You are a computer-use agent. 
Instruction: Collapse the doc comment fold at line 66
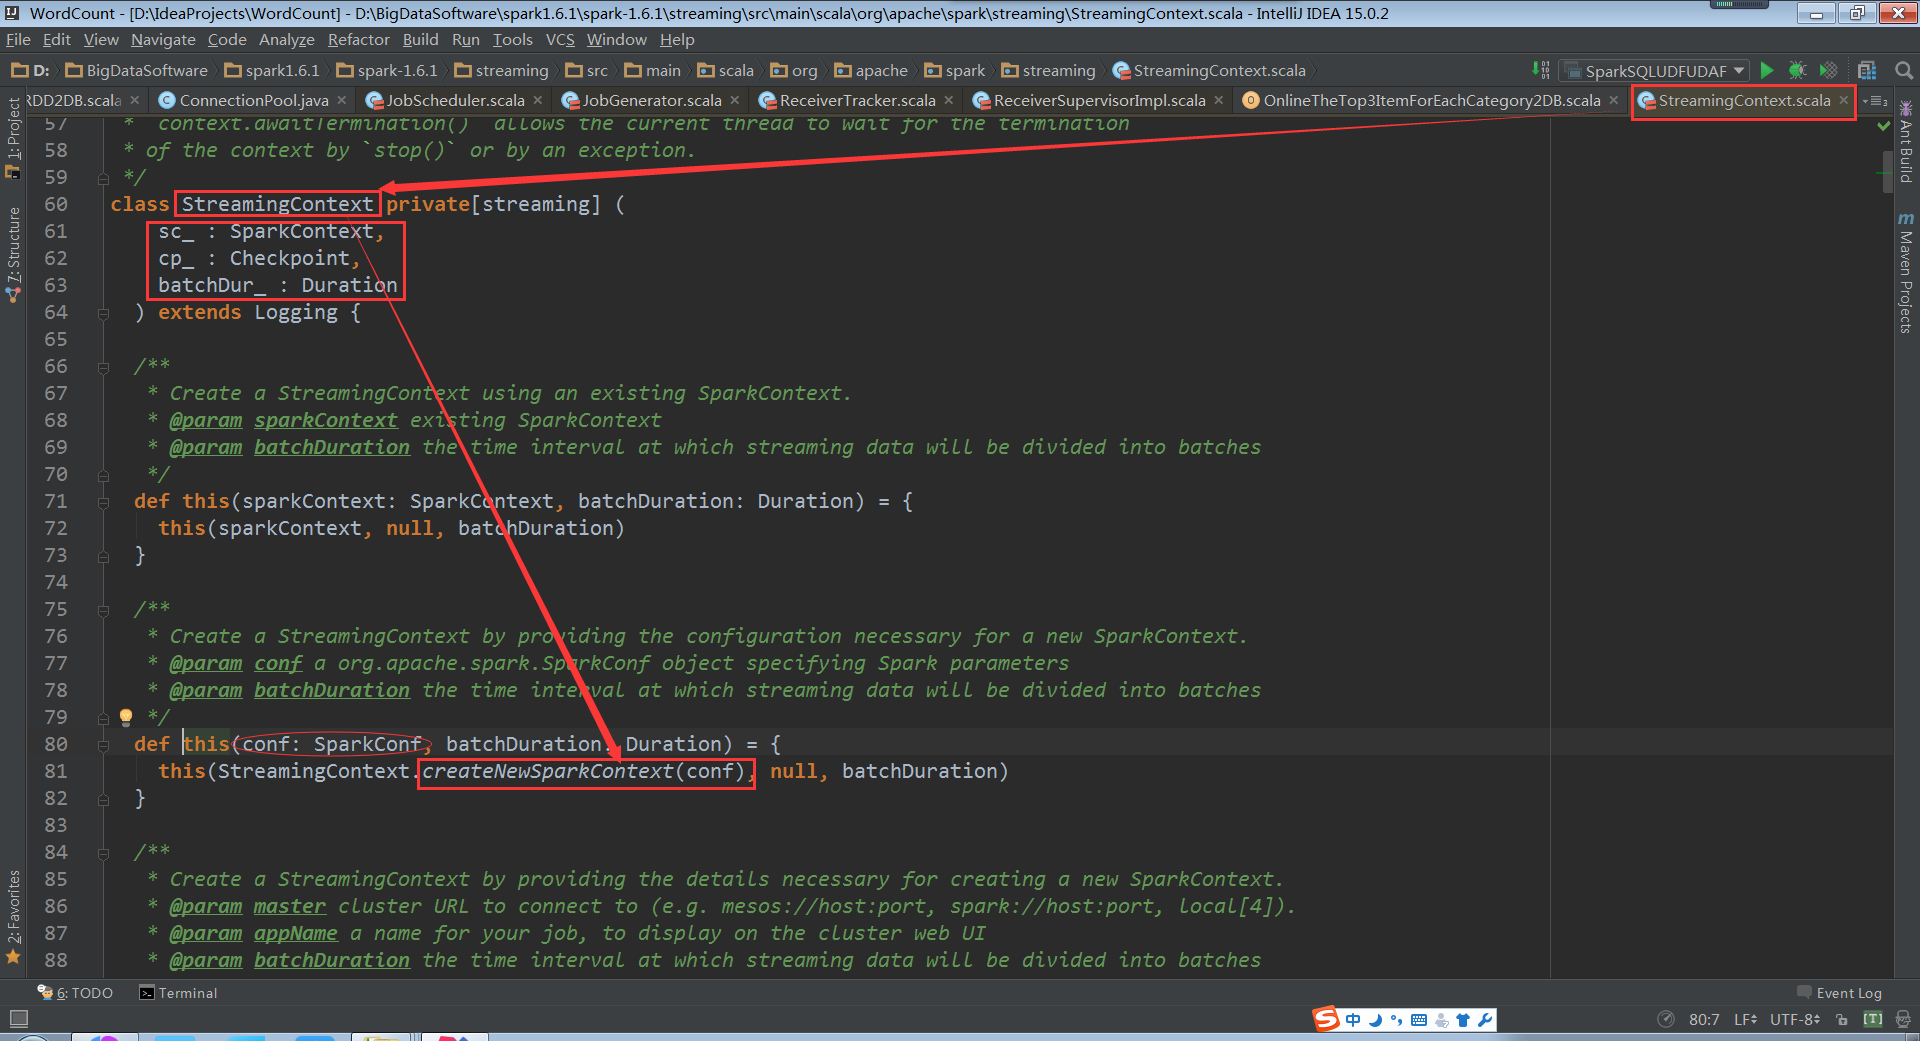pos(103,367)
